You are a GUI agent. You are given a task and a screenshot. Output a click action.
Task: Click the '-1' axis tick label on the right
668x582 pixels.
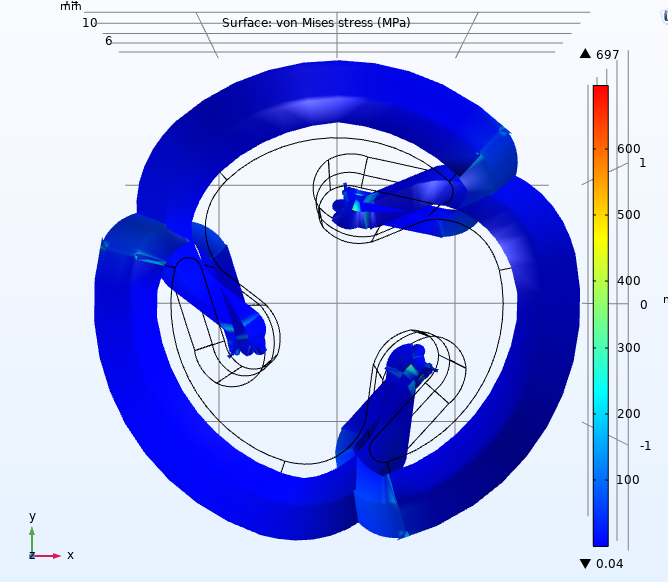[x=646, y=446]
